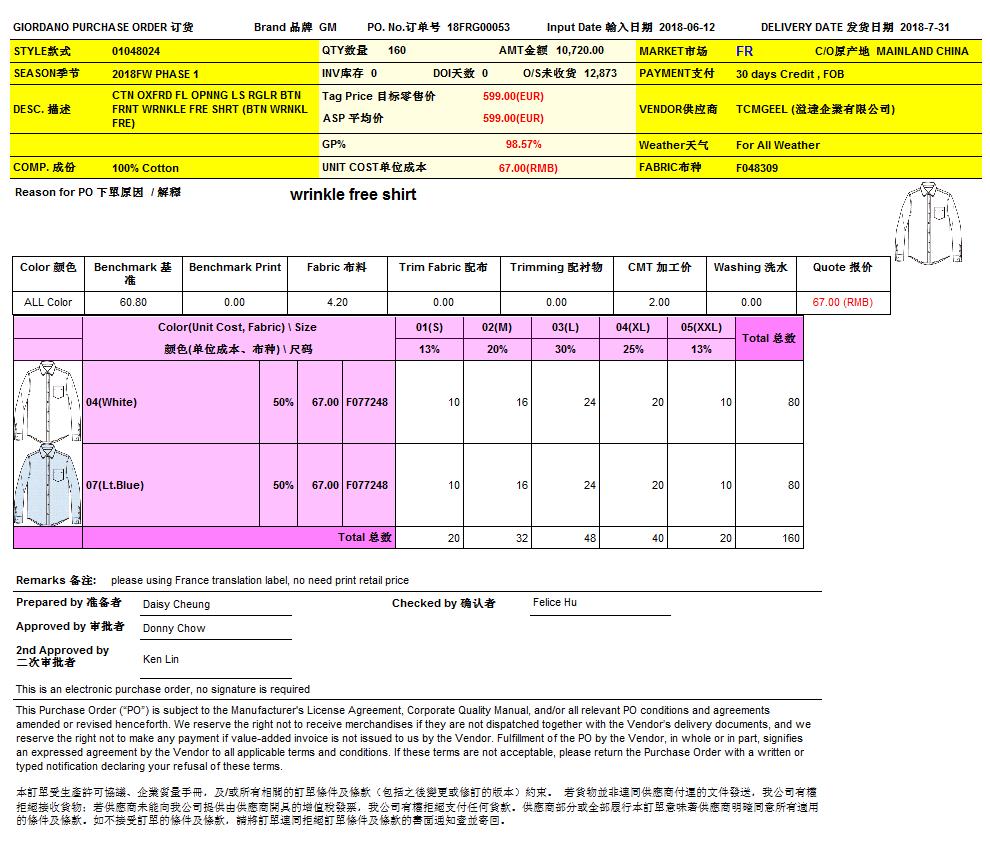Select the AMT value 10,720.00
This screenshot has height=849, width=990.
click(580, 50)
